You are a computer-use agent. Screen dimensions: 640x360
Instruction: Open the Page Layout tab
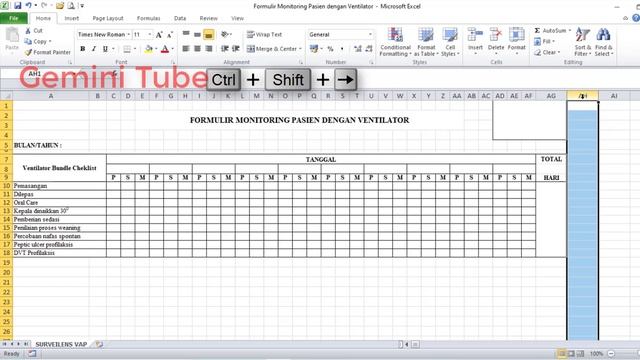point(108,18)
